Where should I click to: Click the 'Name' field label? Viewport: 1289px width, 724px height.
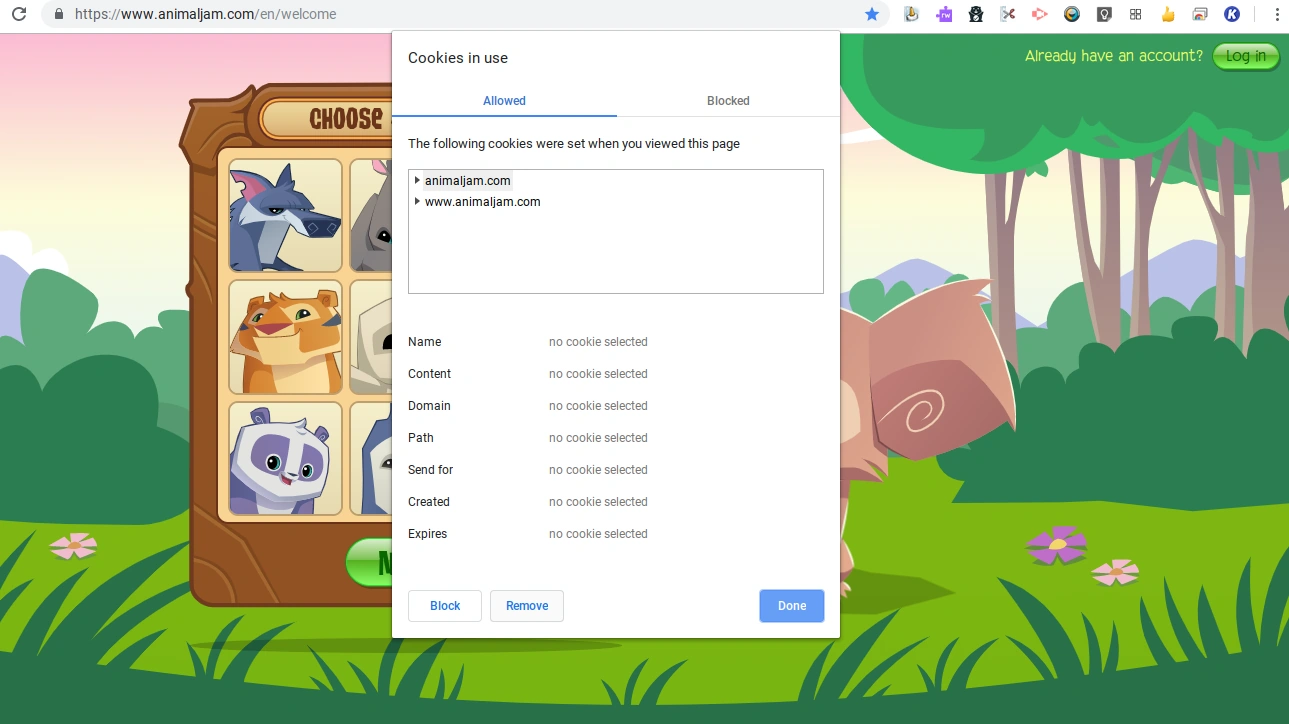[x=425, y=342]
